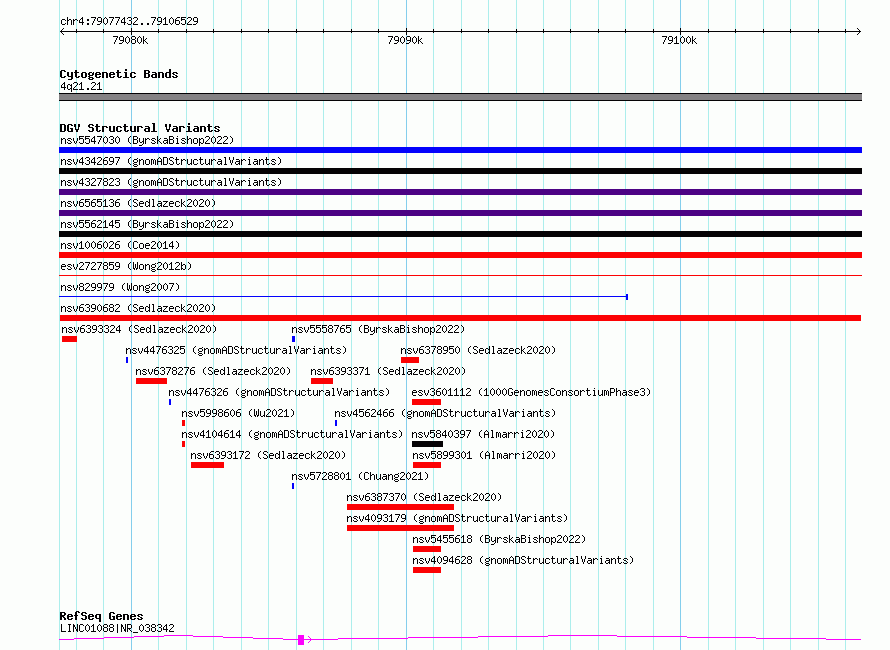Open variant nsv6378276 (Sedlazeck2020) label
This screenshot has height=650, width=890.
click(x=213, y=371)
